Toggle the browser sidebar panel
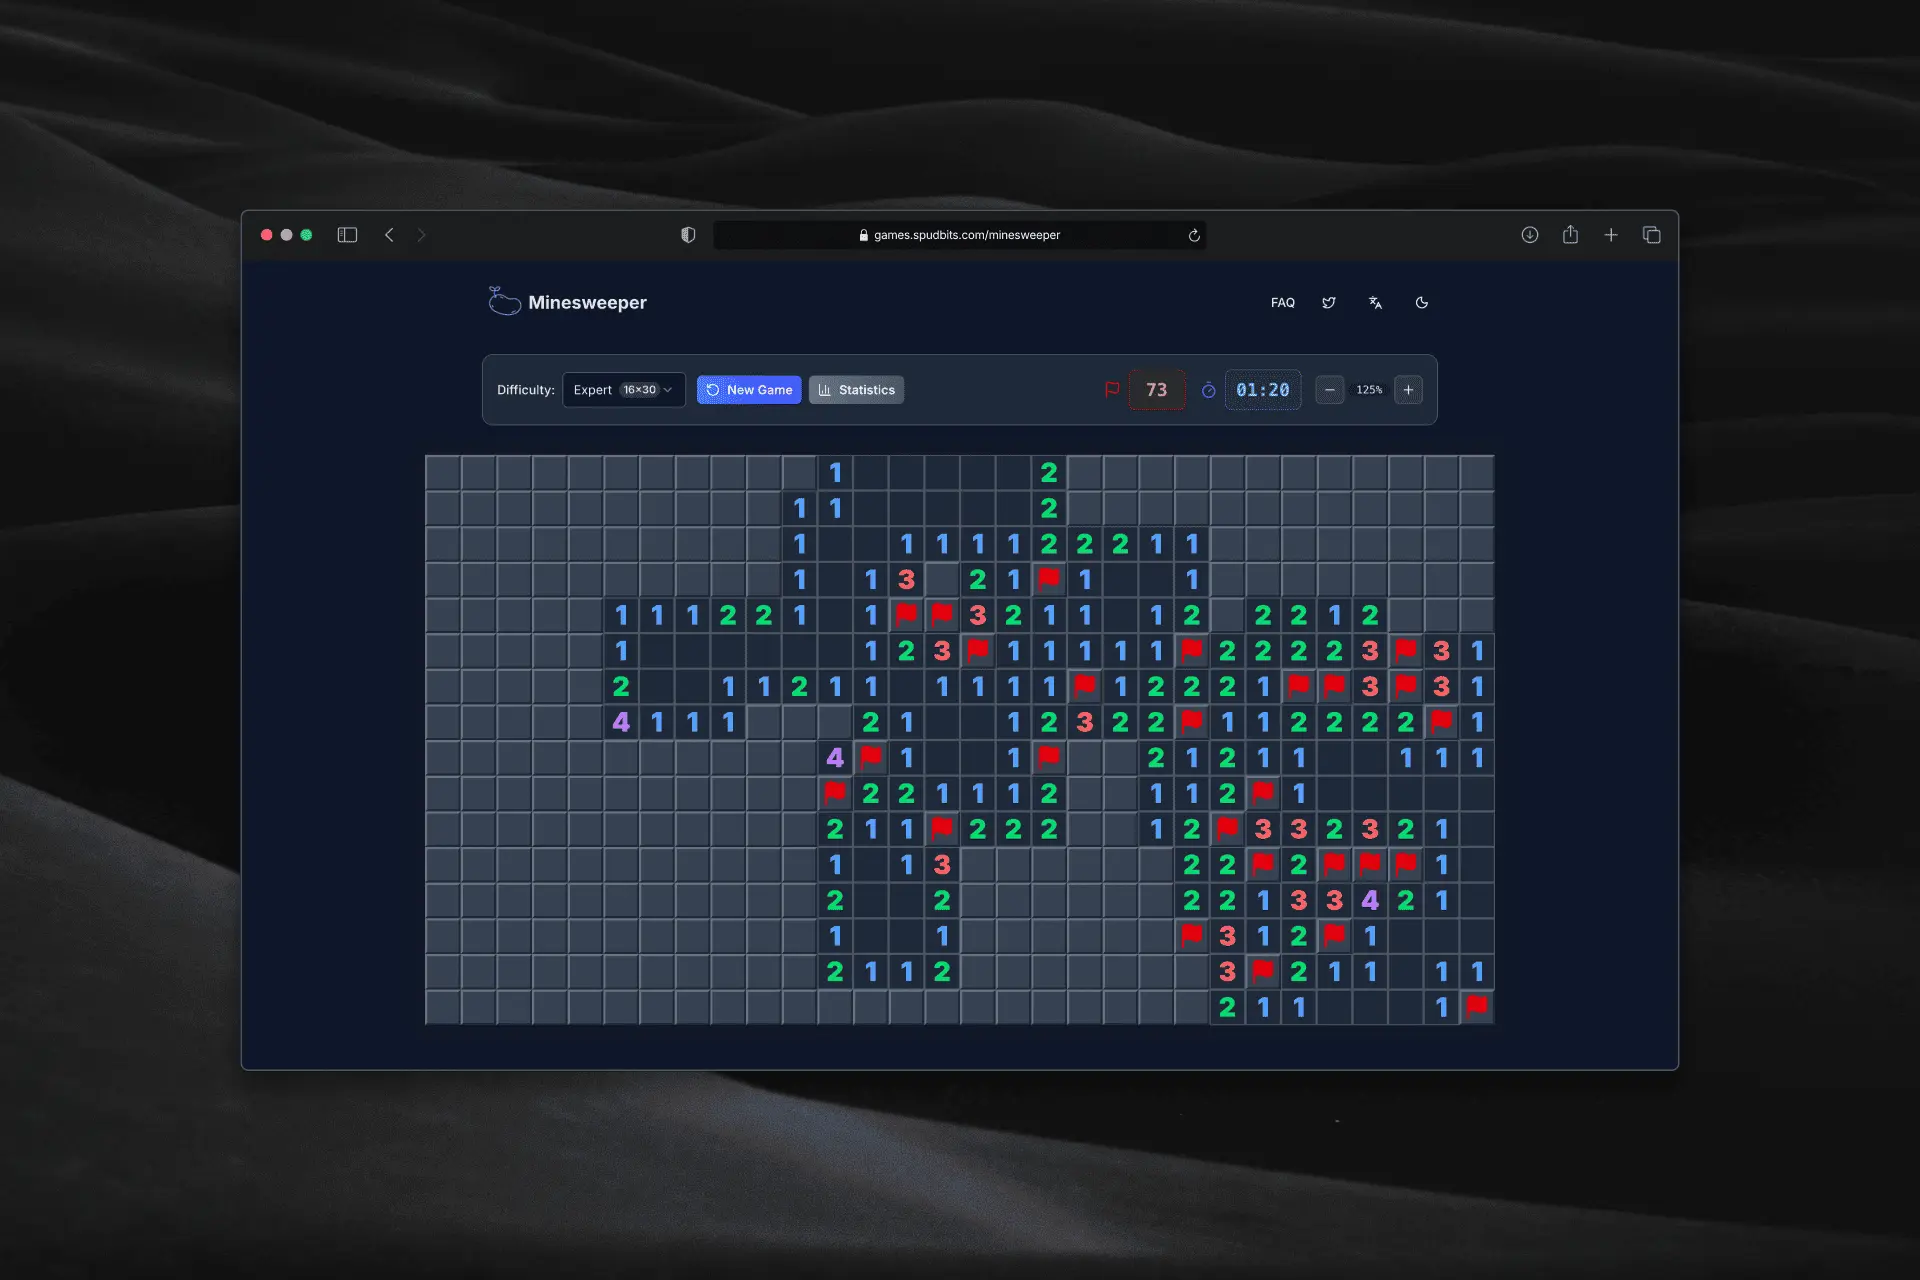This screenshot has height=1280, width=1920. coord(347,234)
